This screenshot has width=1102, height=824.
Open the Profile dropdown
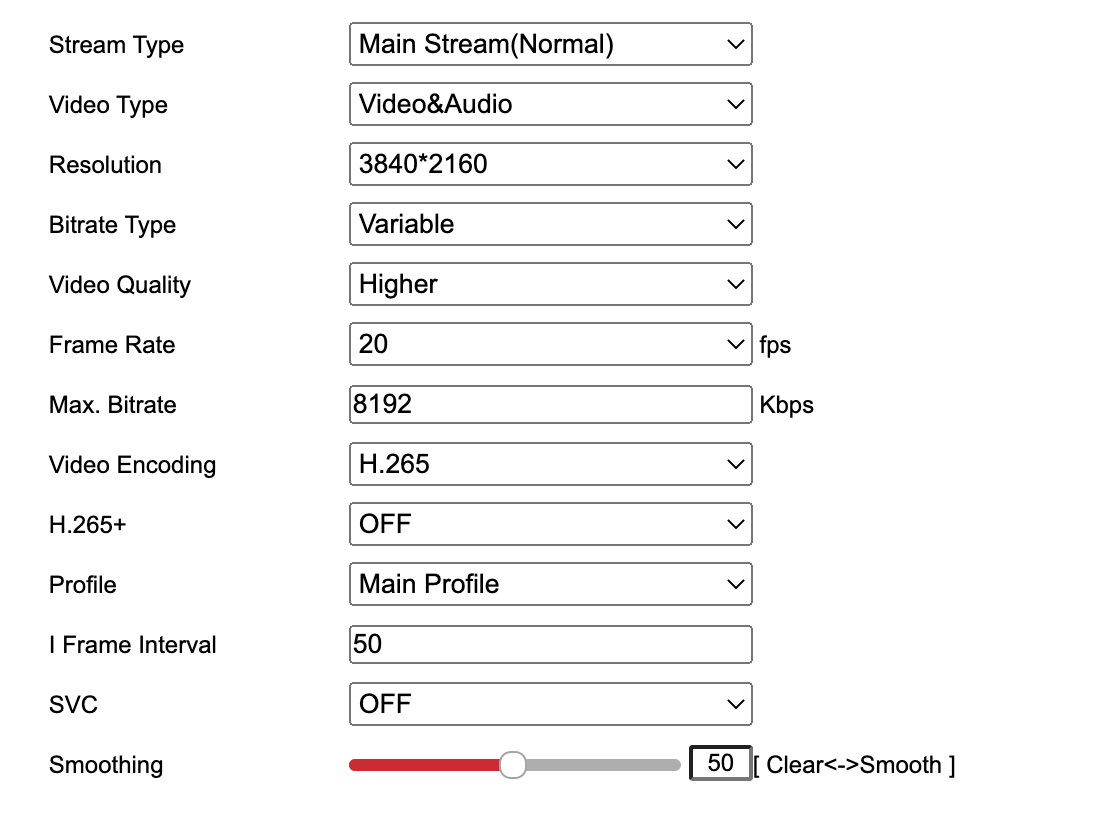pyautogui.click(x=550, y=585)
